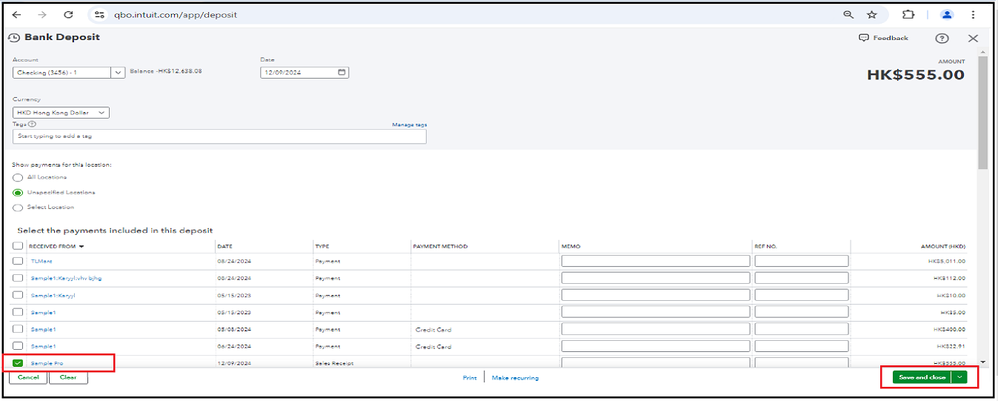Screen dimensions: 998x401
Task: Check the Sample1:Karyyl:vhv bjhg payment
Action: [18, 278]
